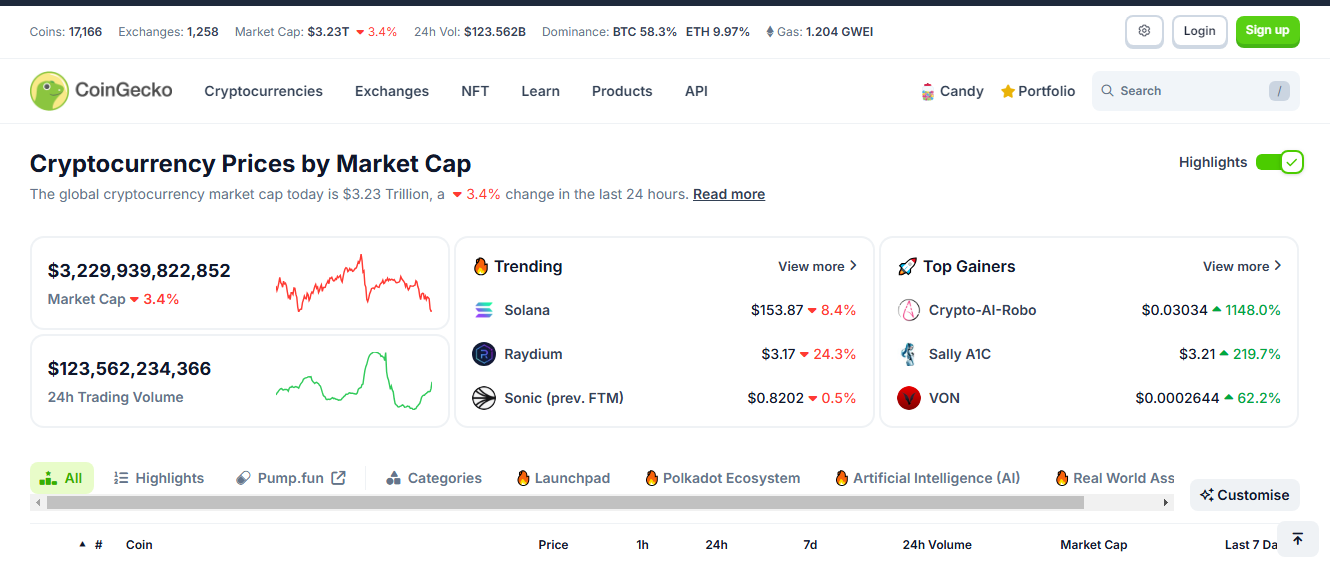Open the Customise button
The height and width of the screenshot is (565, 1330).
(x=1244, y=495)
